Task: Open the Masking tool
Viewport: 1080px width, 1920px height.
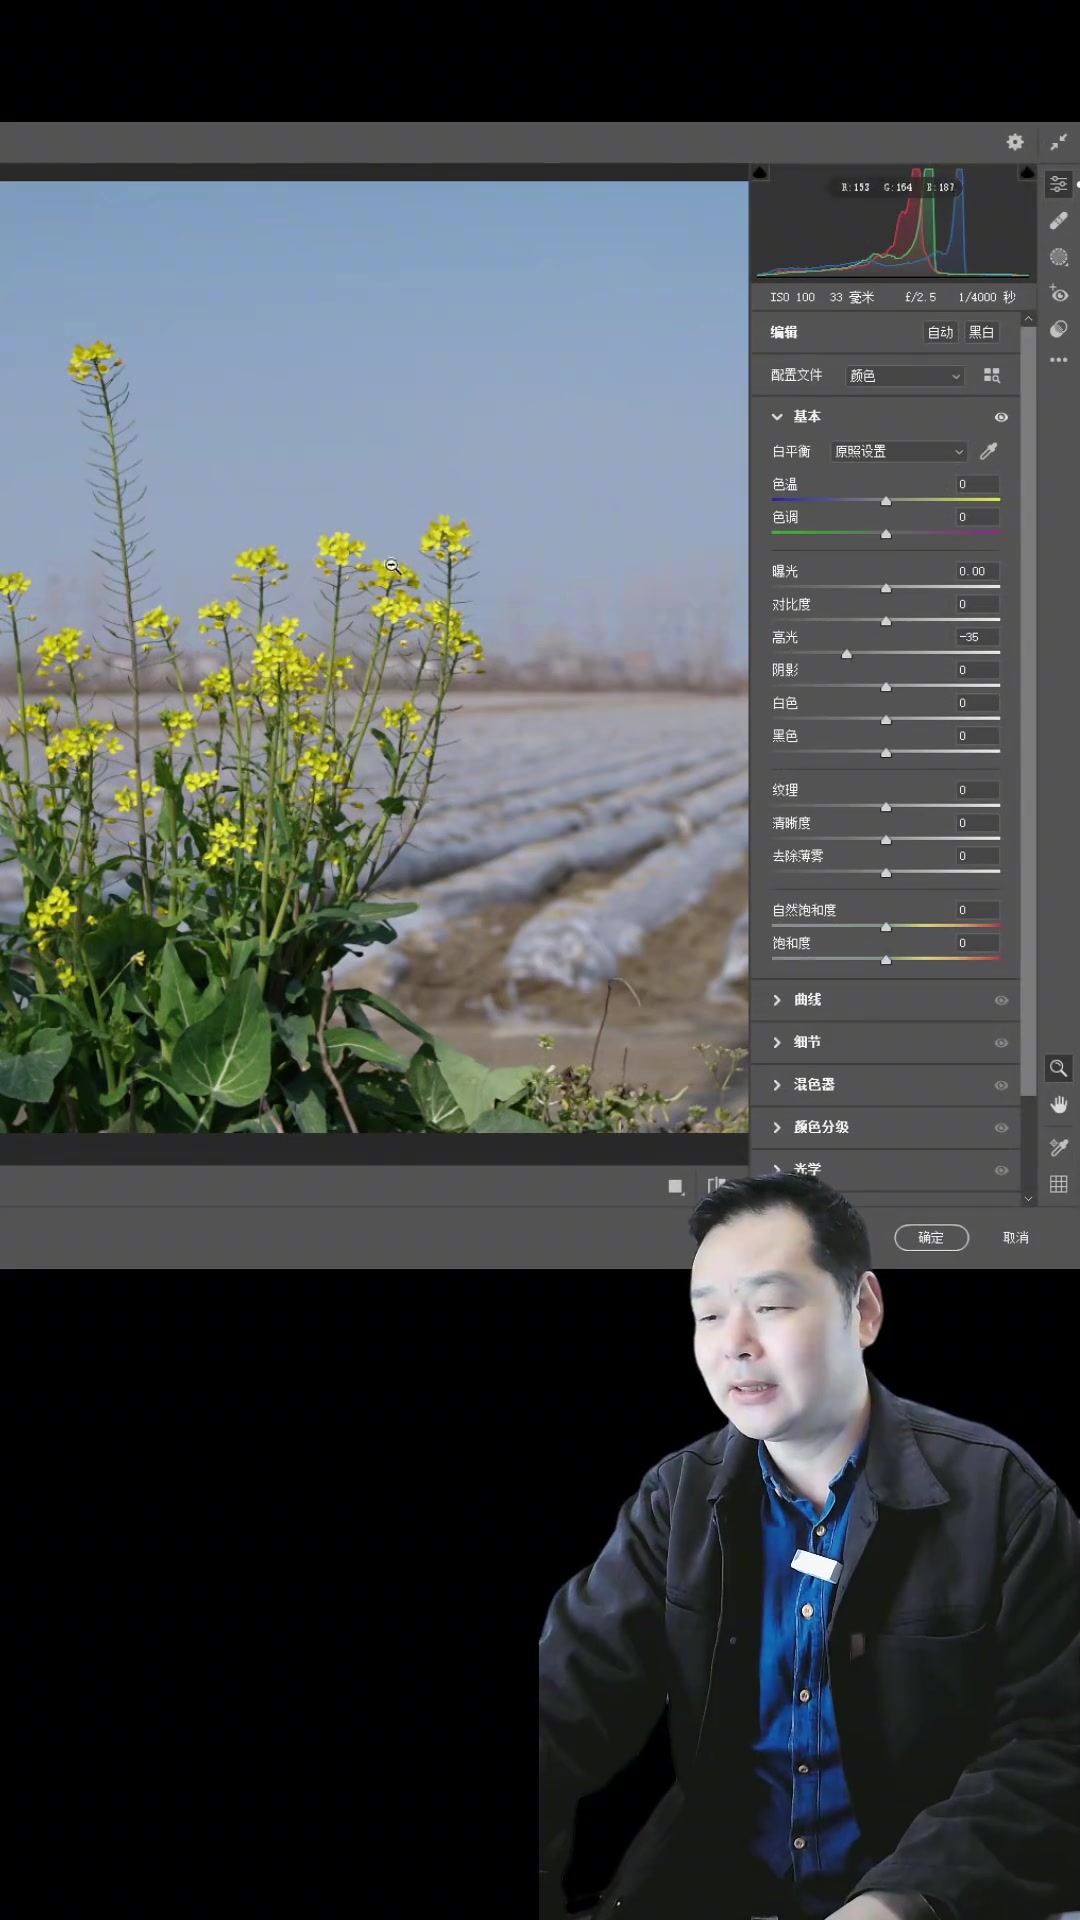Action: pos(1058,257)
